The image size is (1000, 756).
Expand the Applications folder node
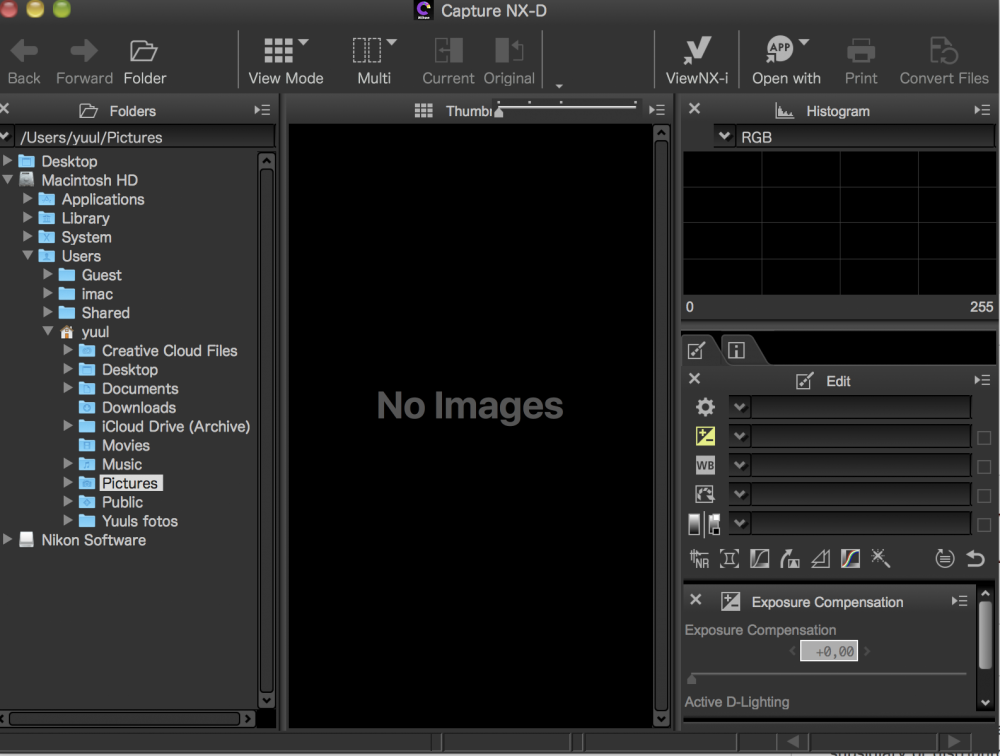click(27, 198)
